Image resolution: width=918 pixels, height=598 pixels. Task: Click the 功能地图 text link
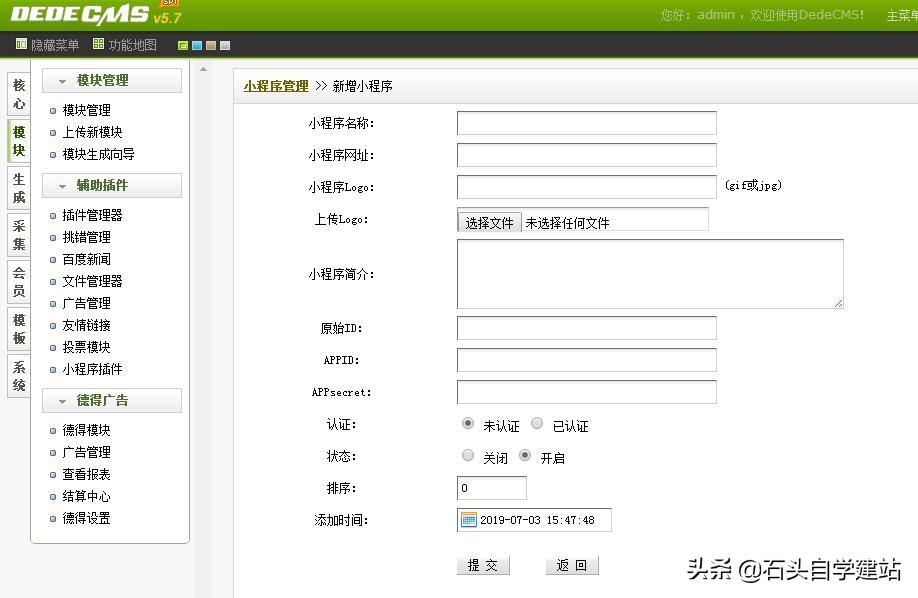click(x=132, y=45)
